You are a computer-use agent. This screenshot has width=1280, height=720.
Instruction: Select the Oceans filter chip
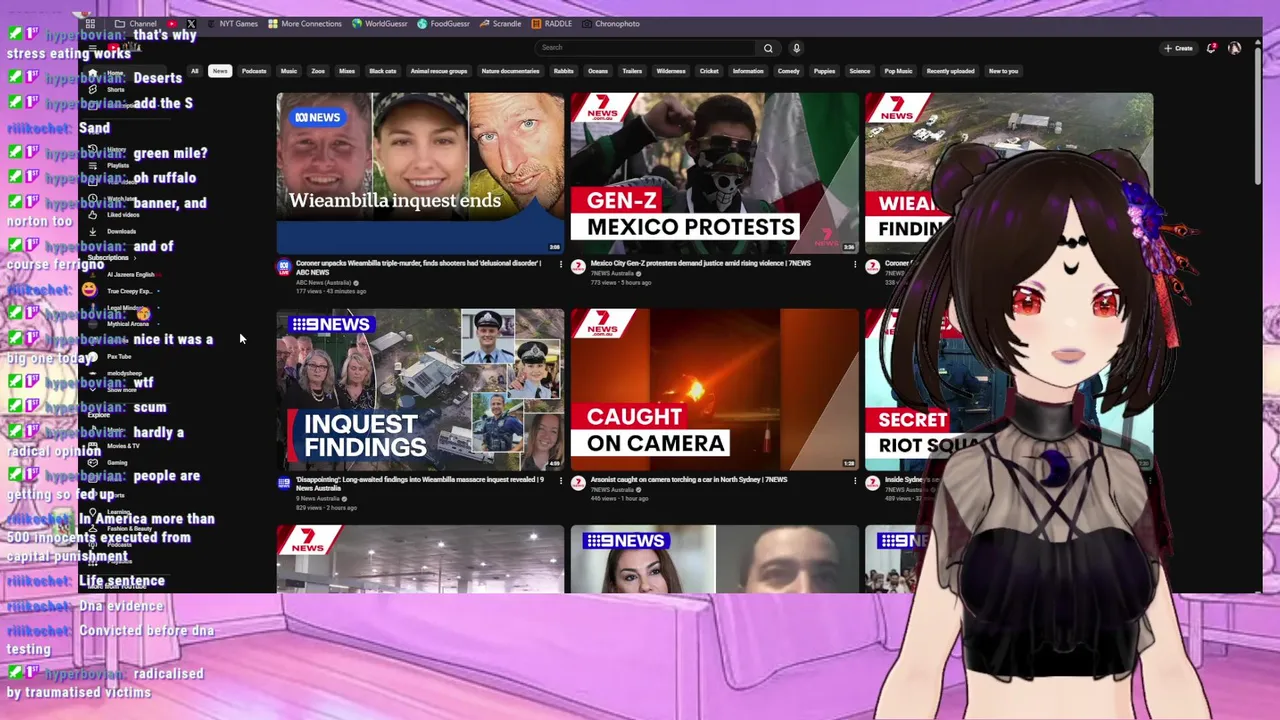[598, 71]
